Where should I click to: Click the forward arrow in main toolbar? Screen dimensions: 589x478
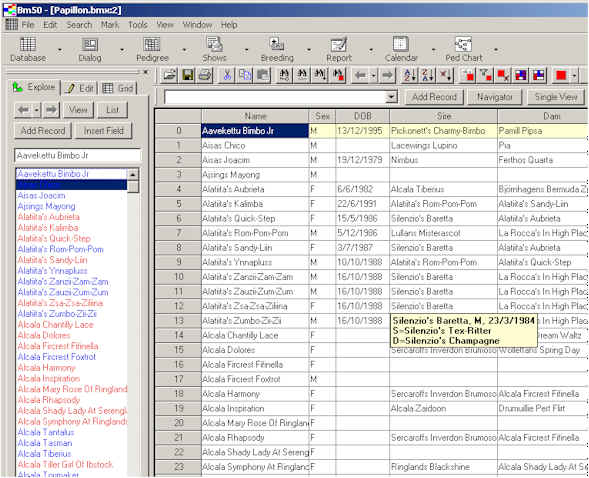tap(387, 75)
